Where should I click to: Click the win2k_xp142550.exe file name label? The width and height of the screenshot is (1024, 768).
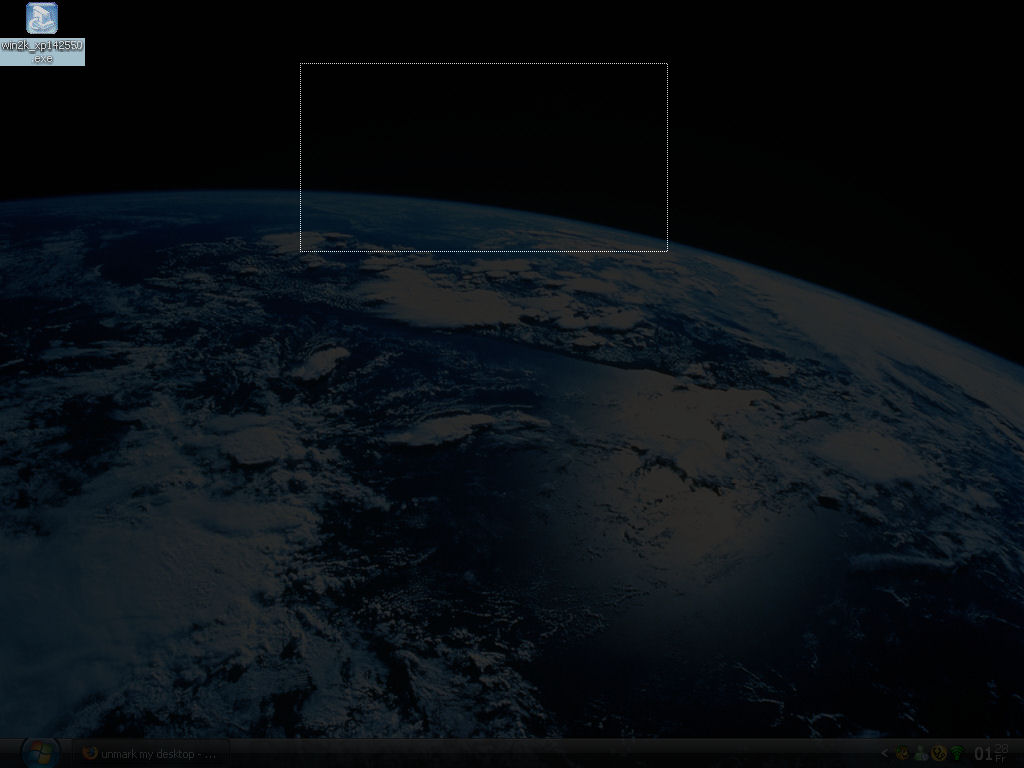click(42, 52)
